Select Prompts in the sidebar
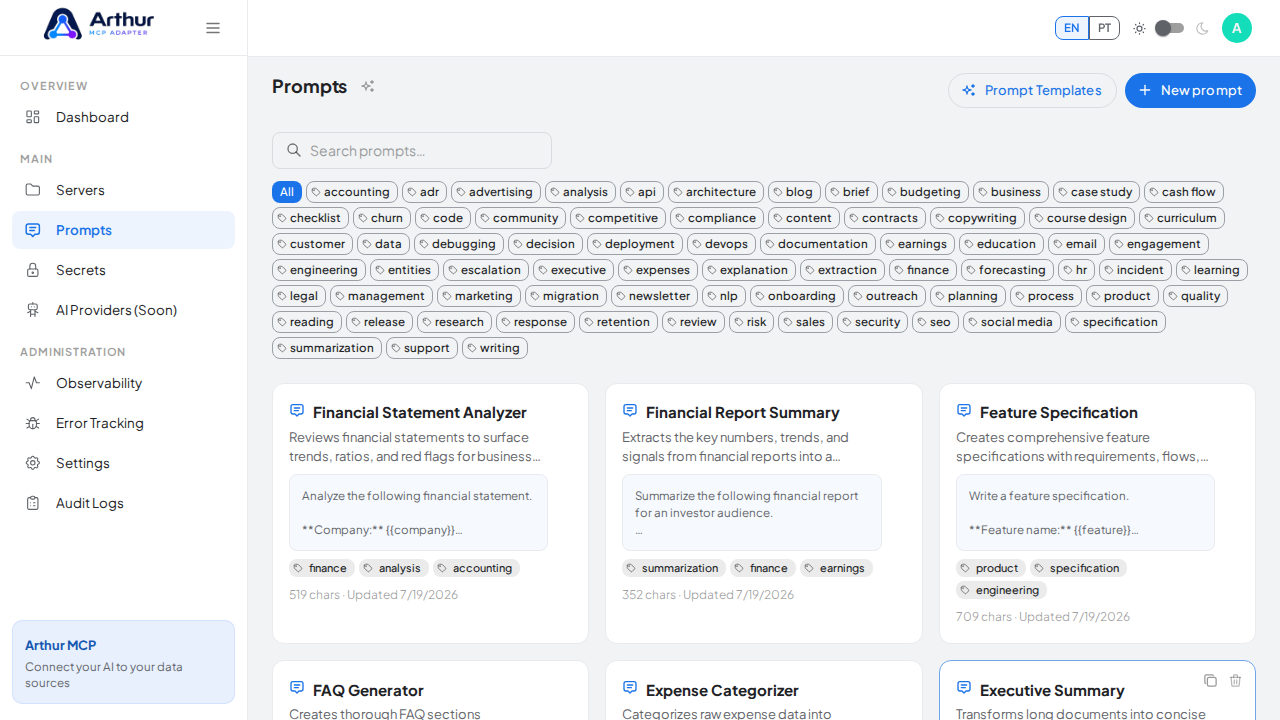This screenshot has height=720, width=1280. 123,230
